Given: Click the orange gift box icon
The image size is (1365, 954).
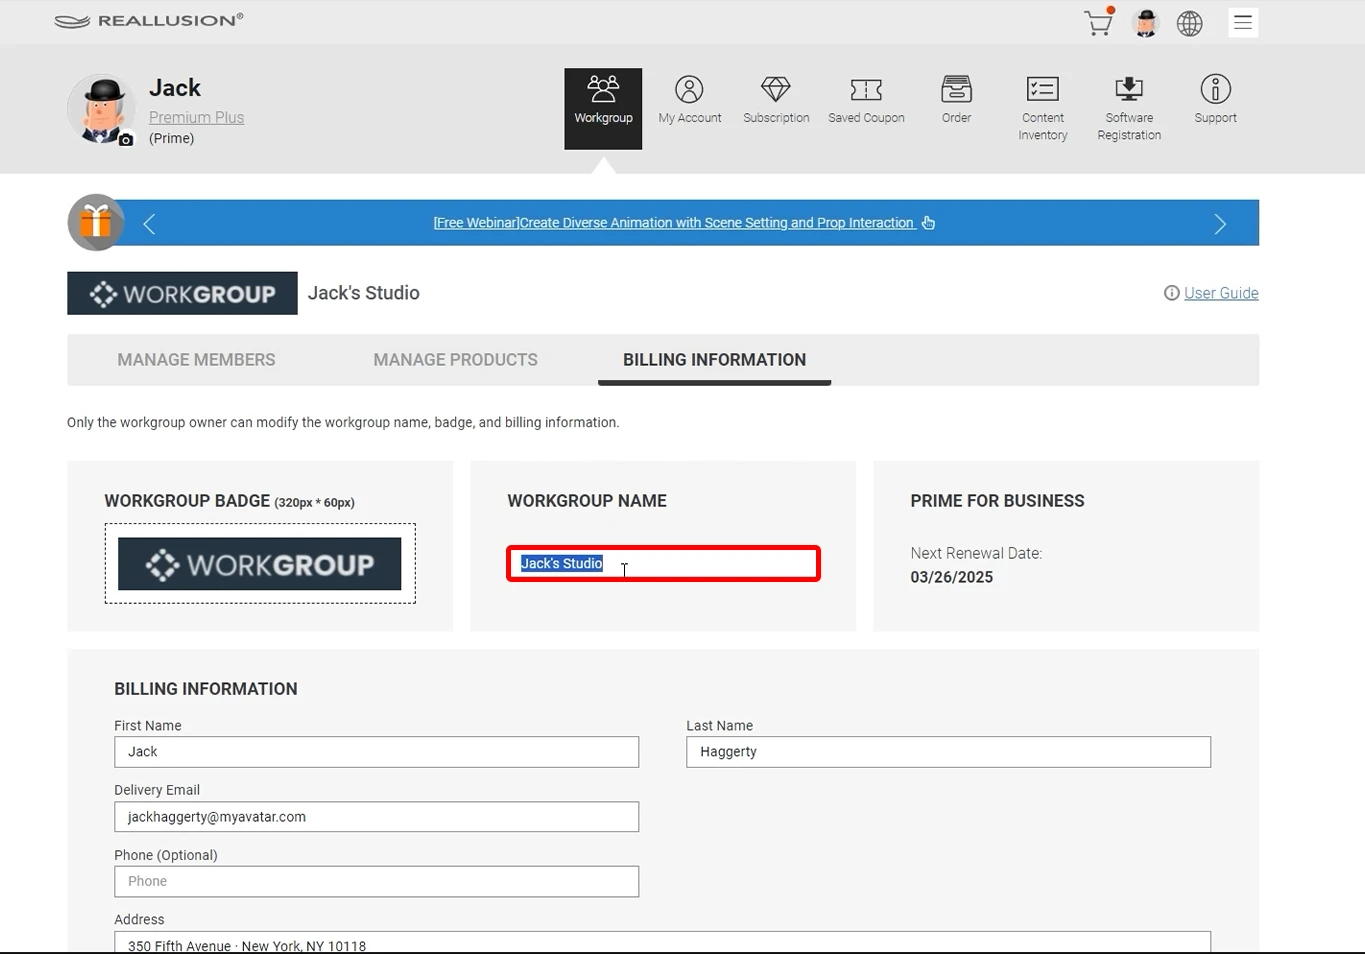Looking at the screenshot, I should [96, 222].
